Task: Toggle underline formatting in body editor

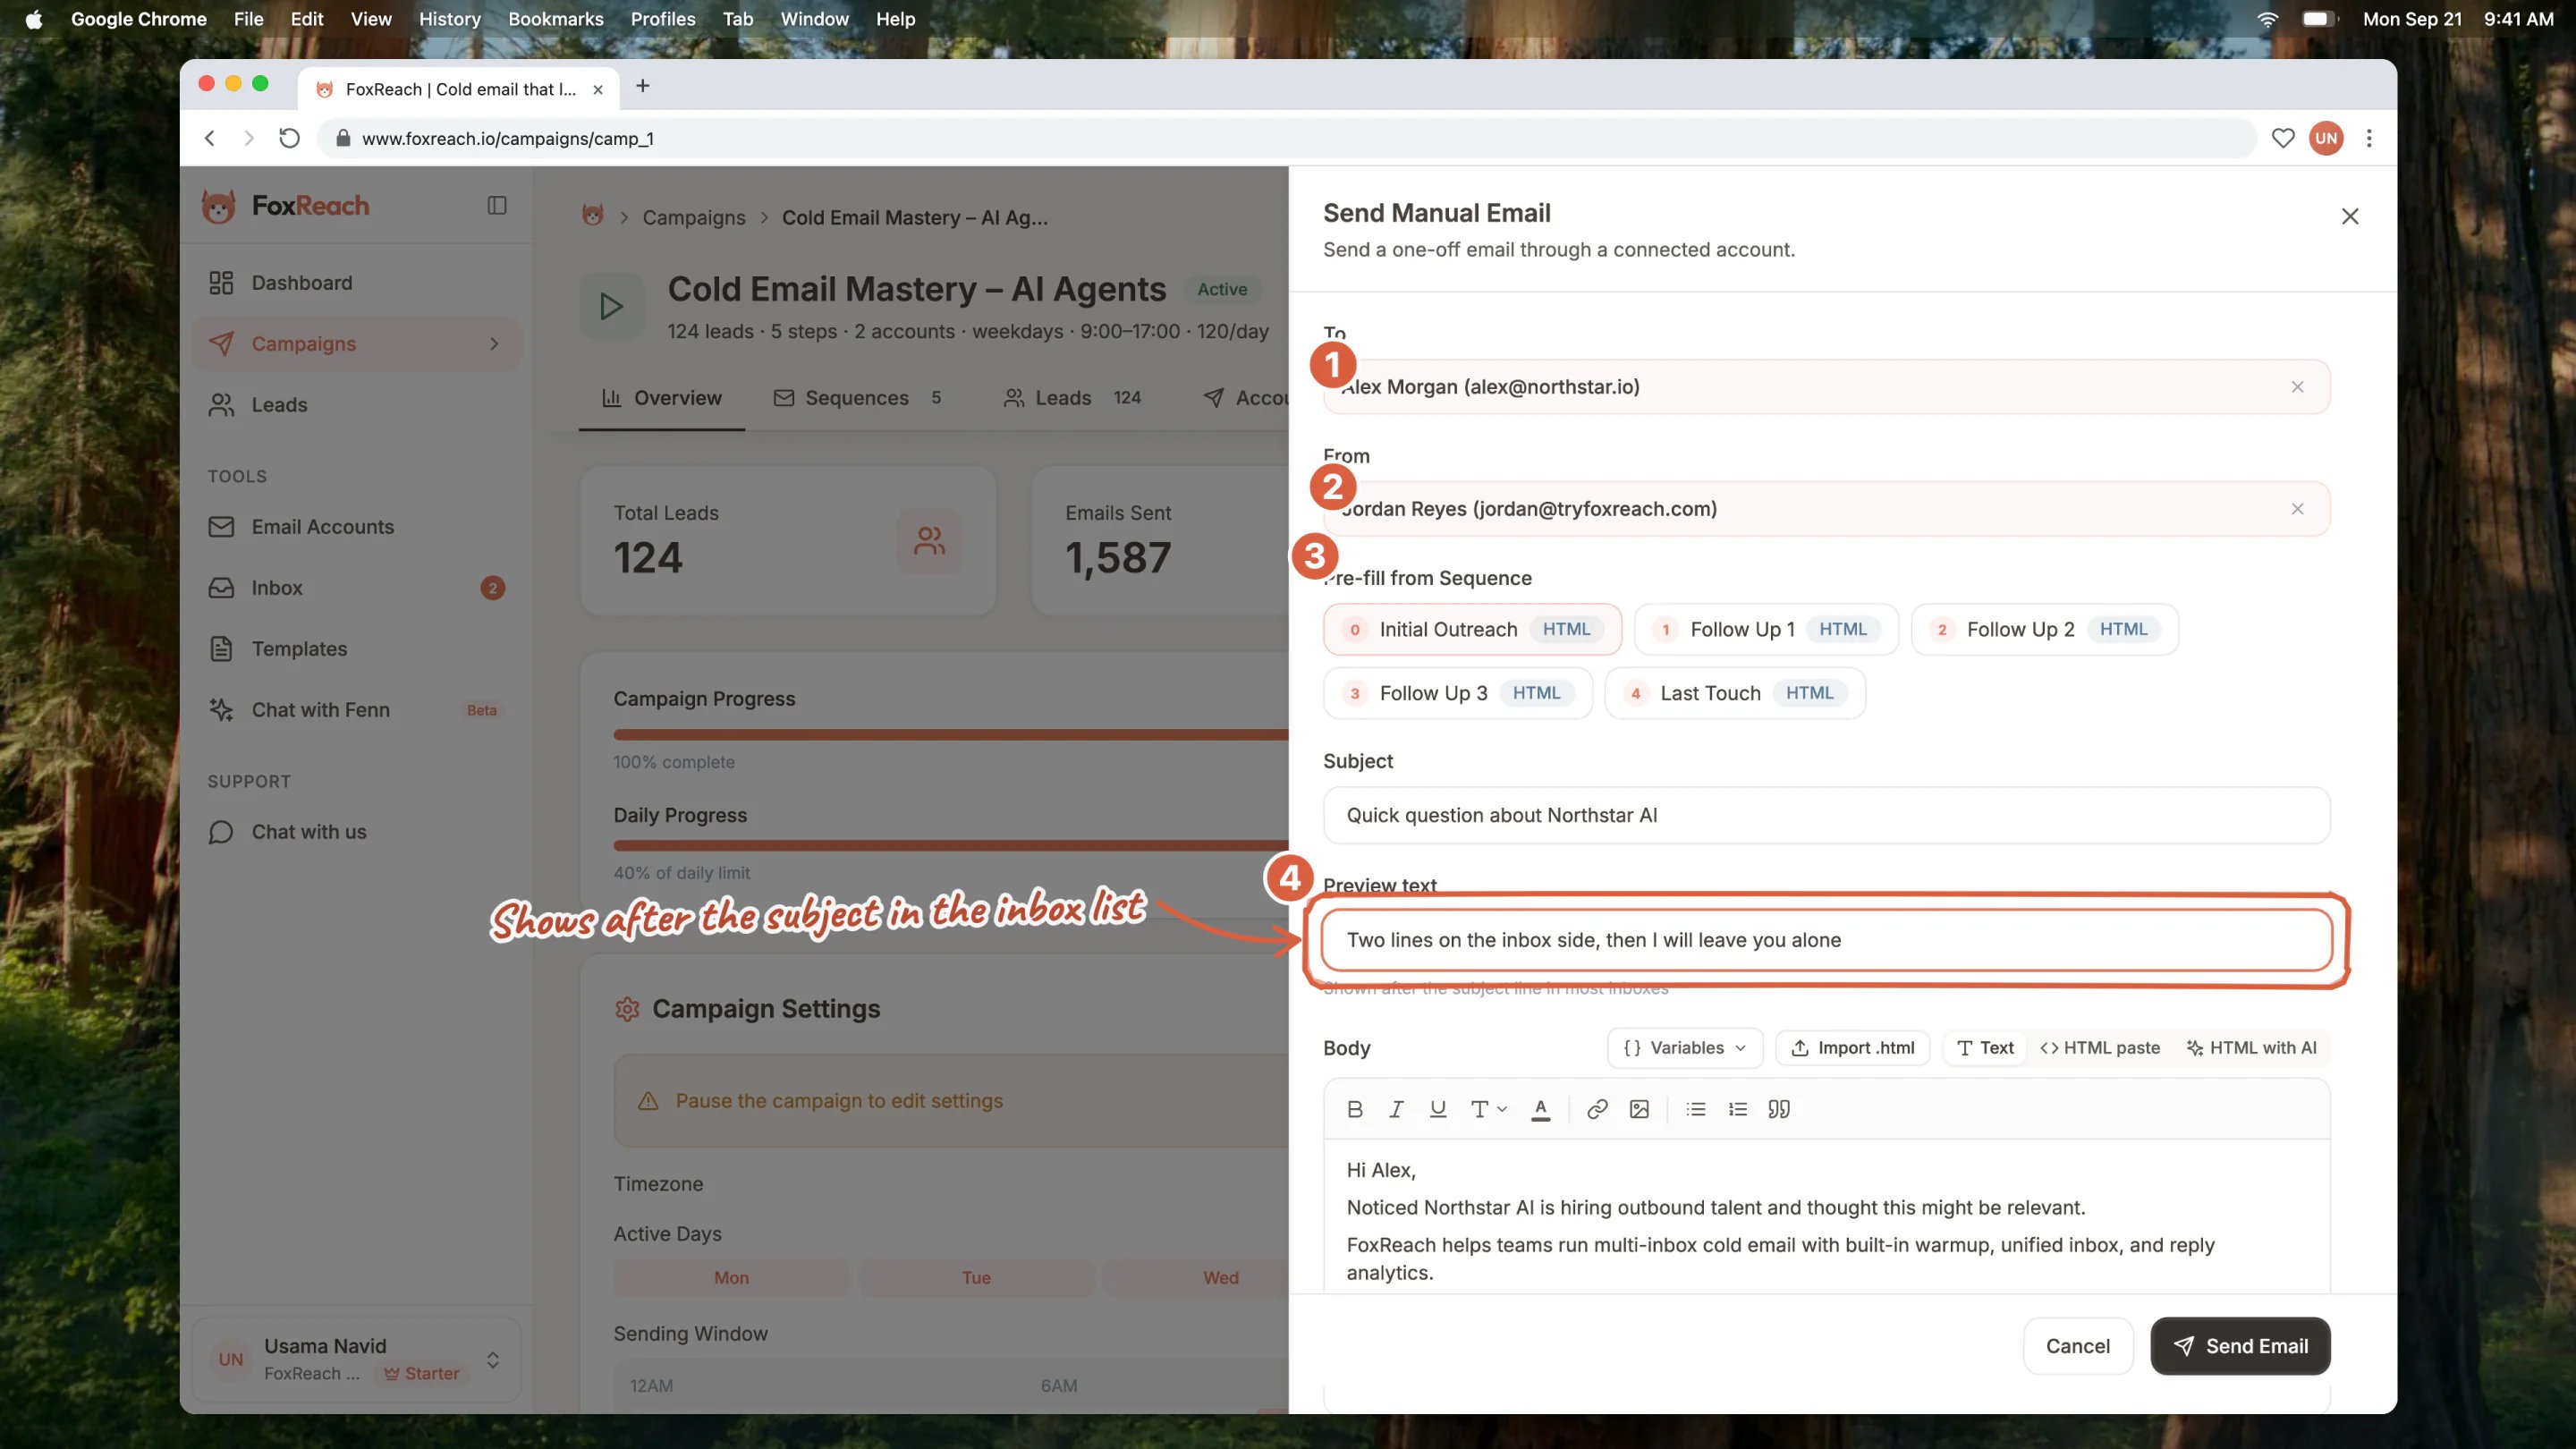Action: pyautogui.click(x=1438, y=1109)
